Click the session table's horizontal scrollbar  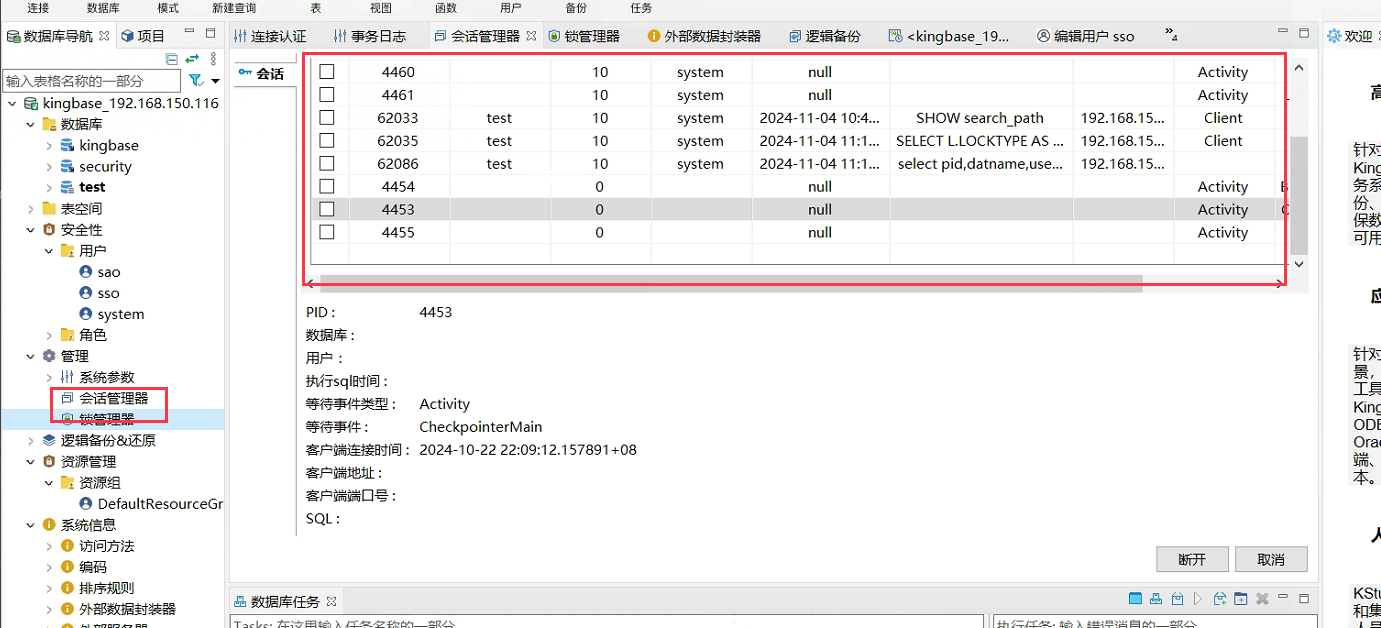730,284
